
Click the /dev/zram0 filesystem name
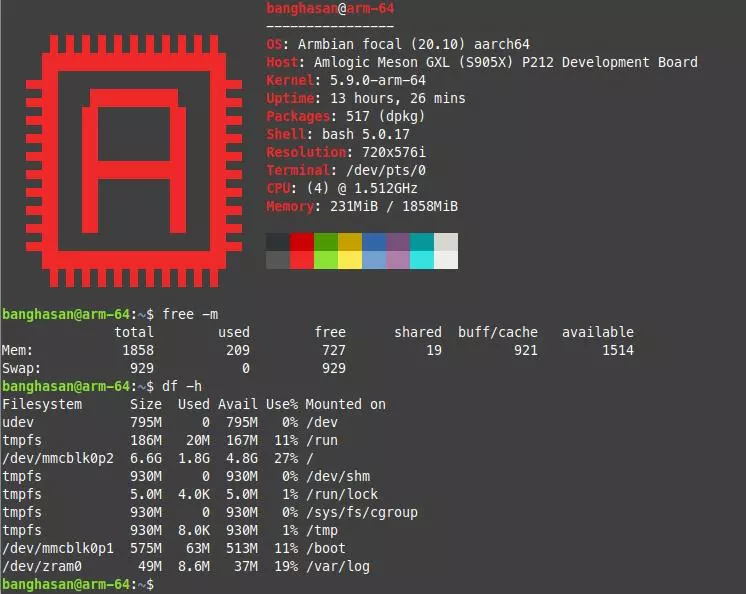[42, 566]
